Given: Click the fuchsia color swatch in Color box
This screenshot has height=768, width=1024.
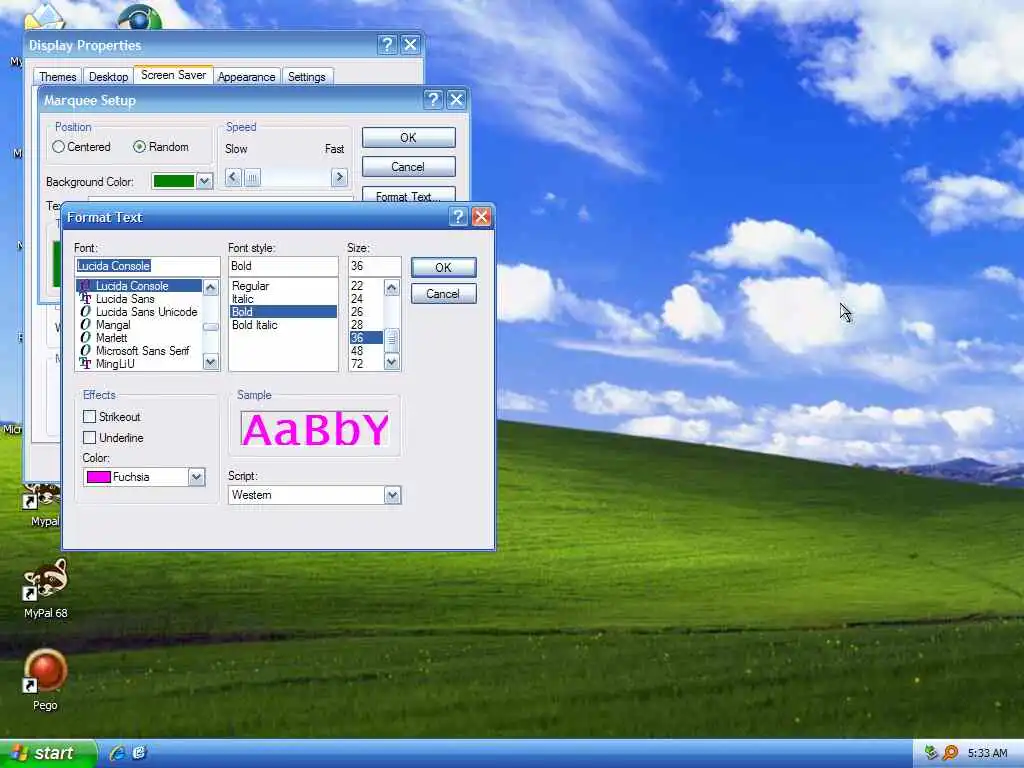Looking at the screenshot, I should tap(99, 477).
